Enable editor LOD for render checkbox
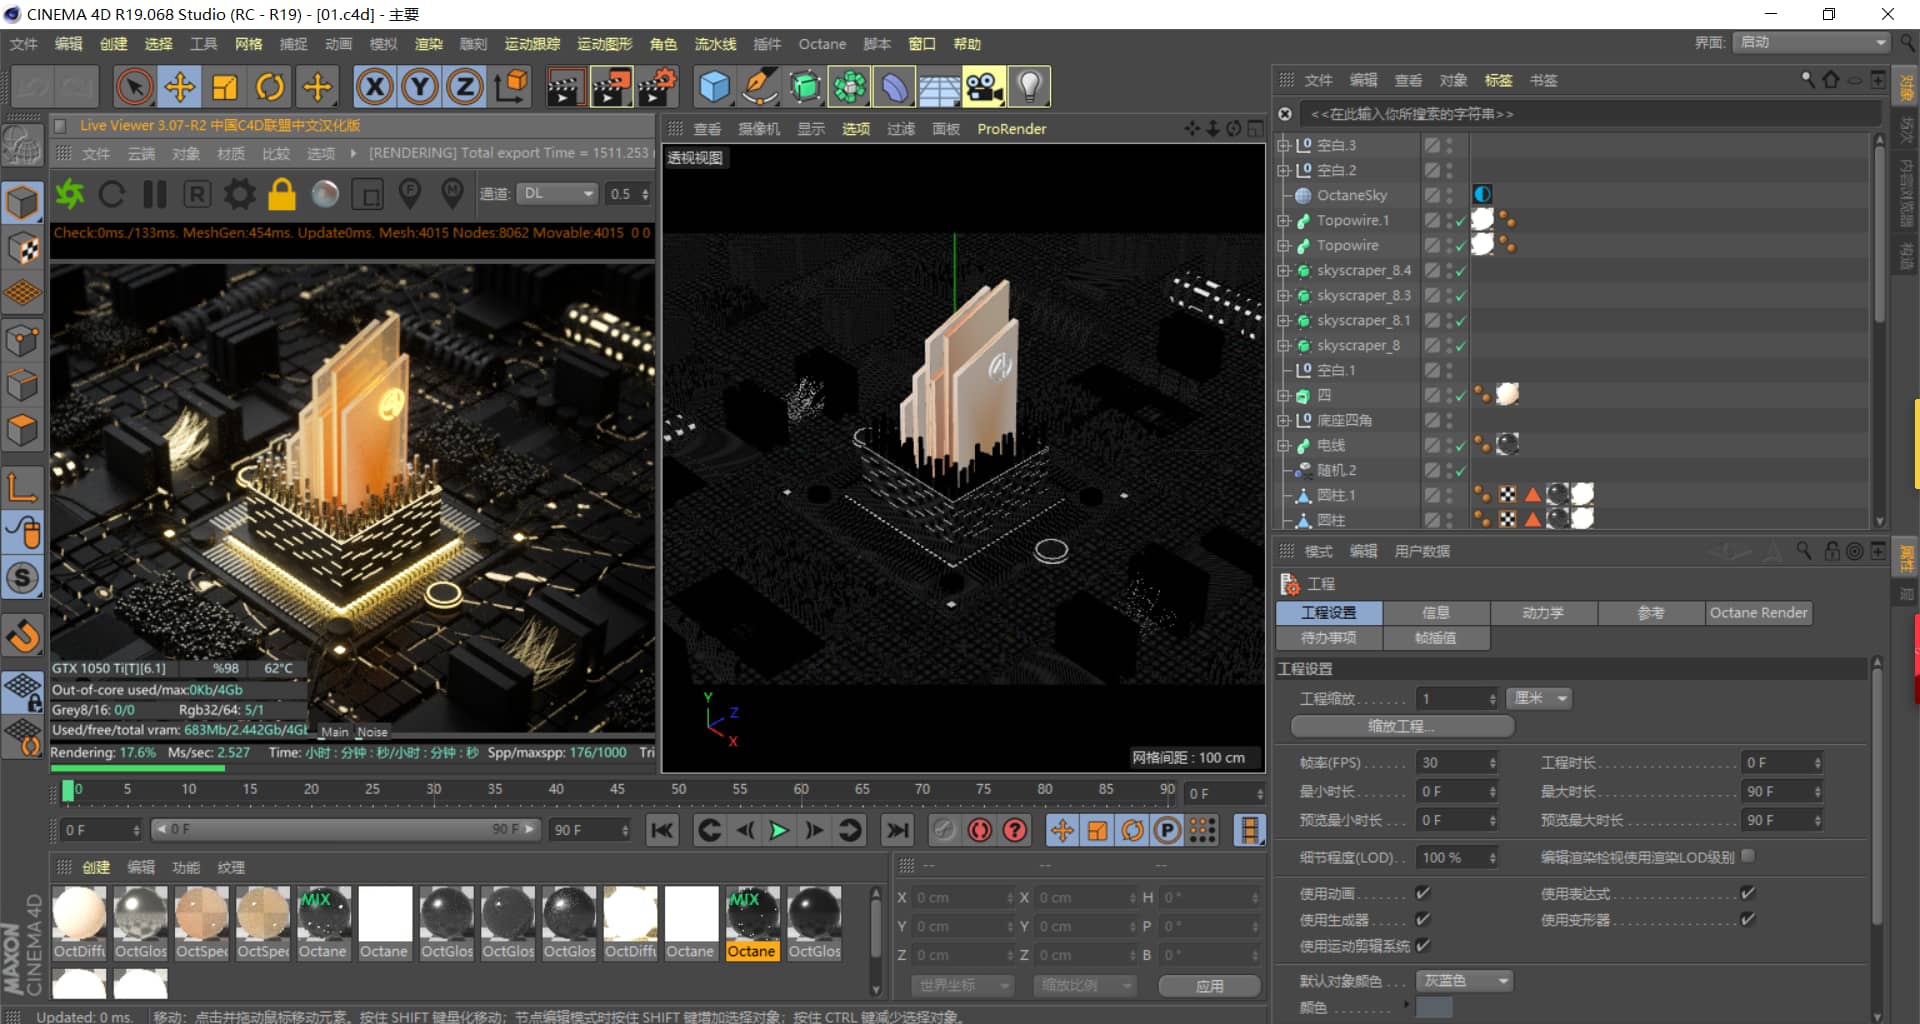This screenshot has width=1920, height=1024. pyautogui.click(x=1748, y=856)
